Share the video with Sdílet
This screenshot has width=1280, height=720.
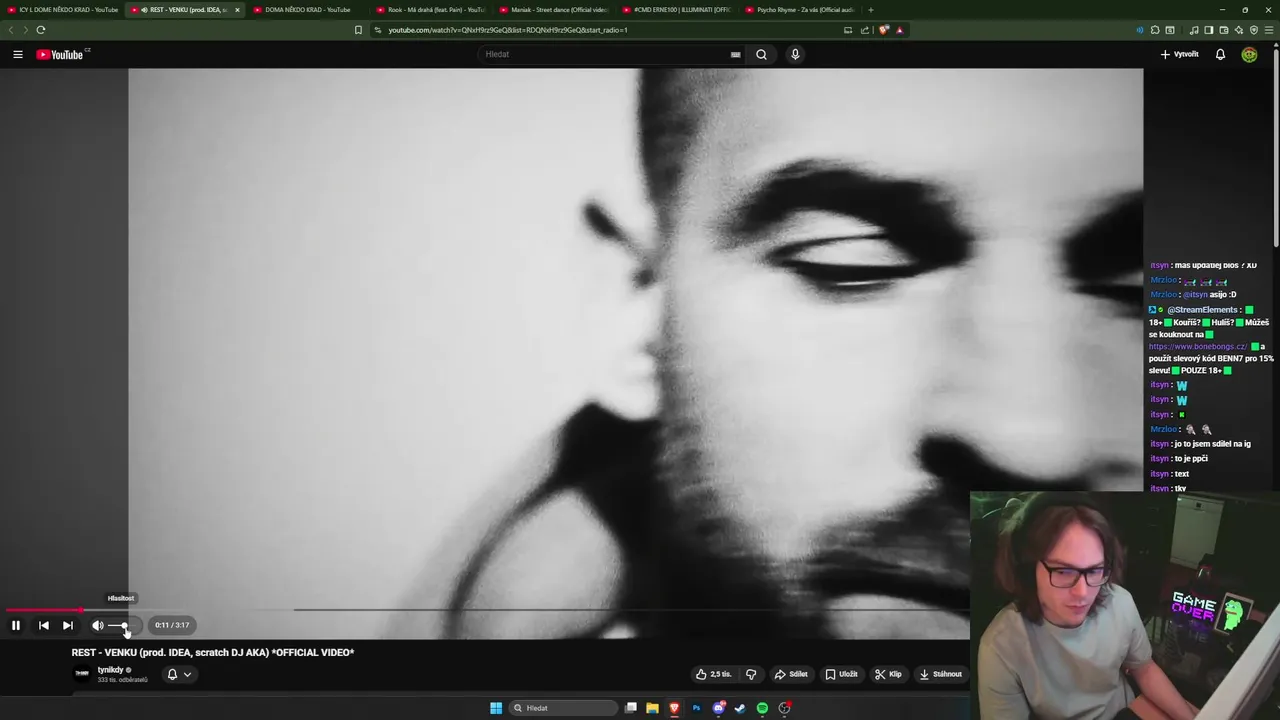click(791, 674)
